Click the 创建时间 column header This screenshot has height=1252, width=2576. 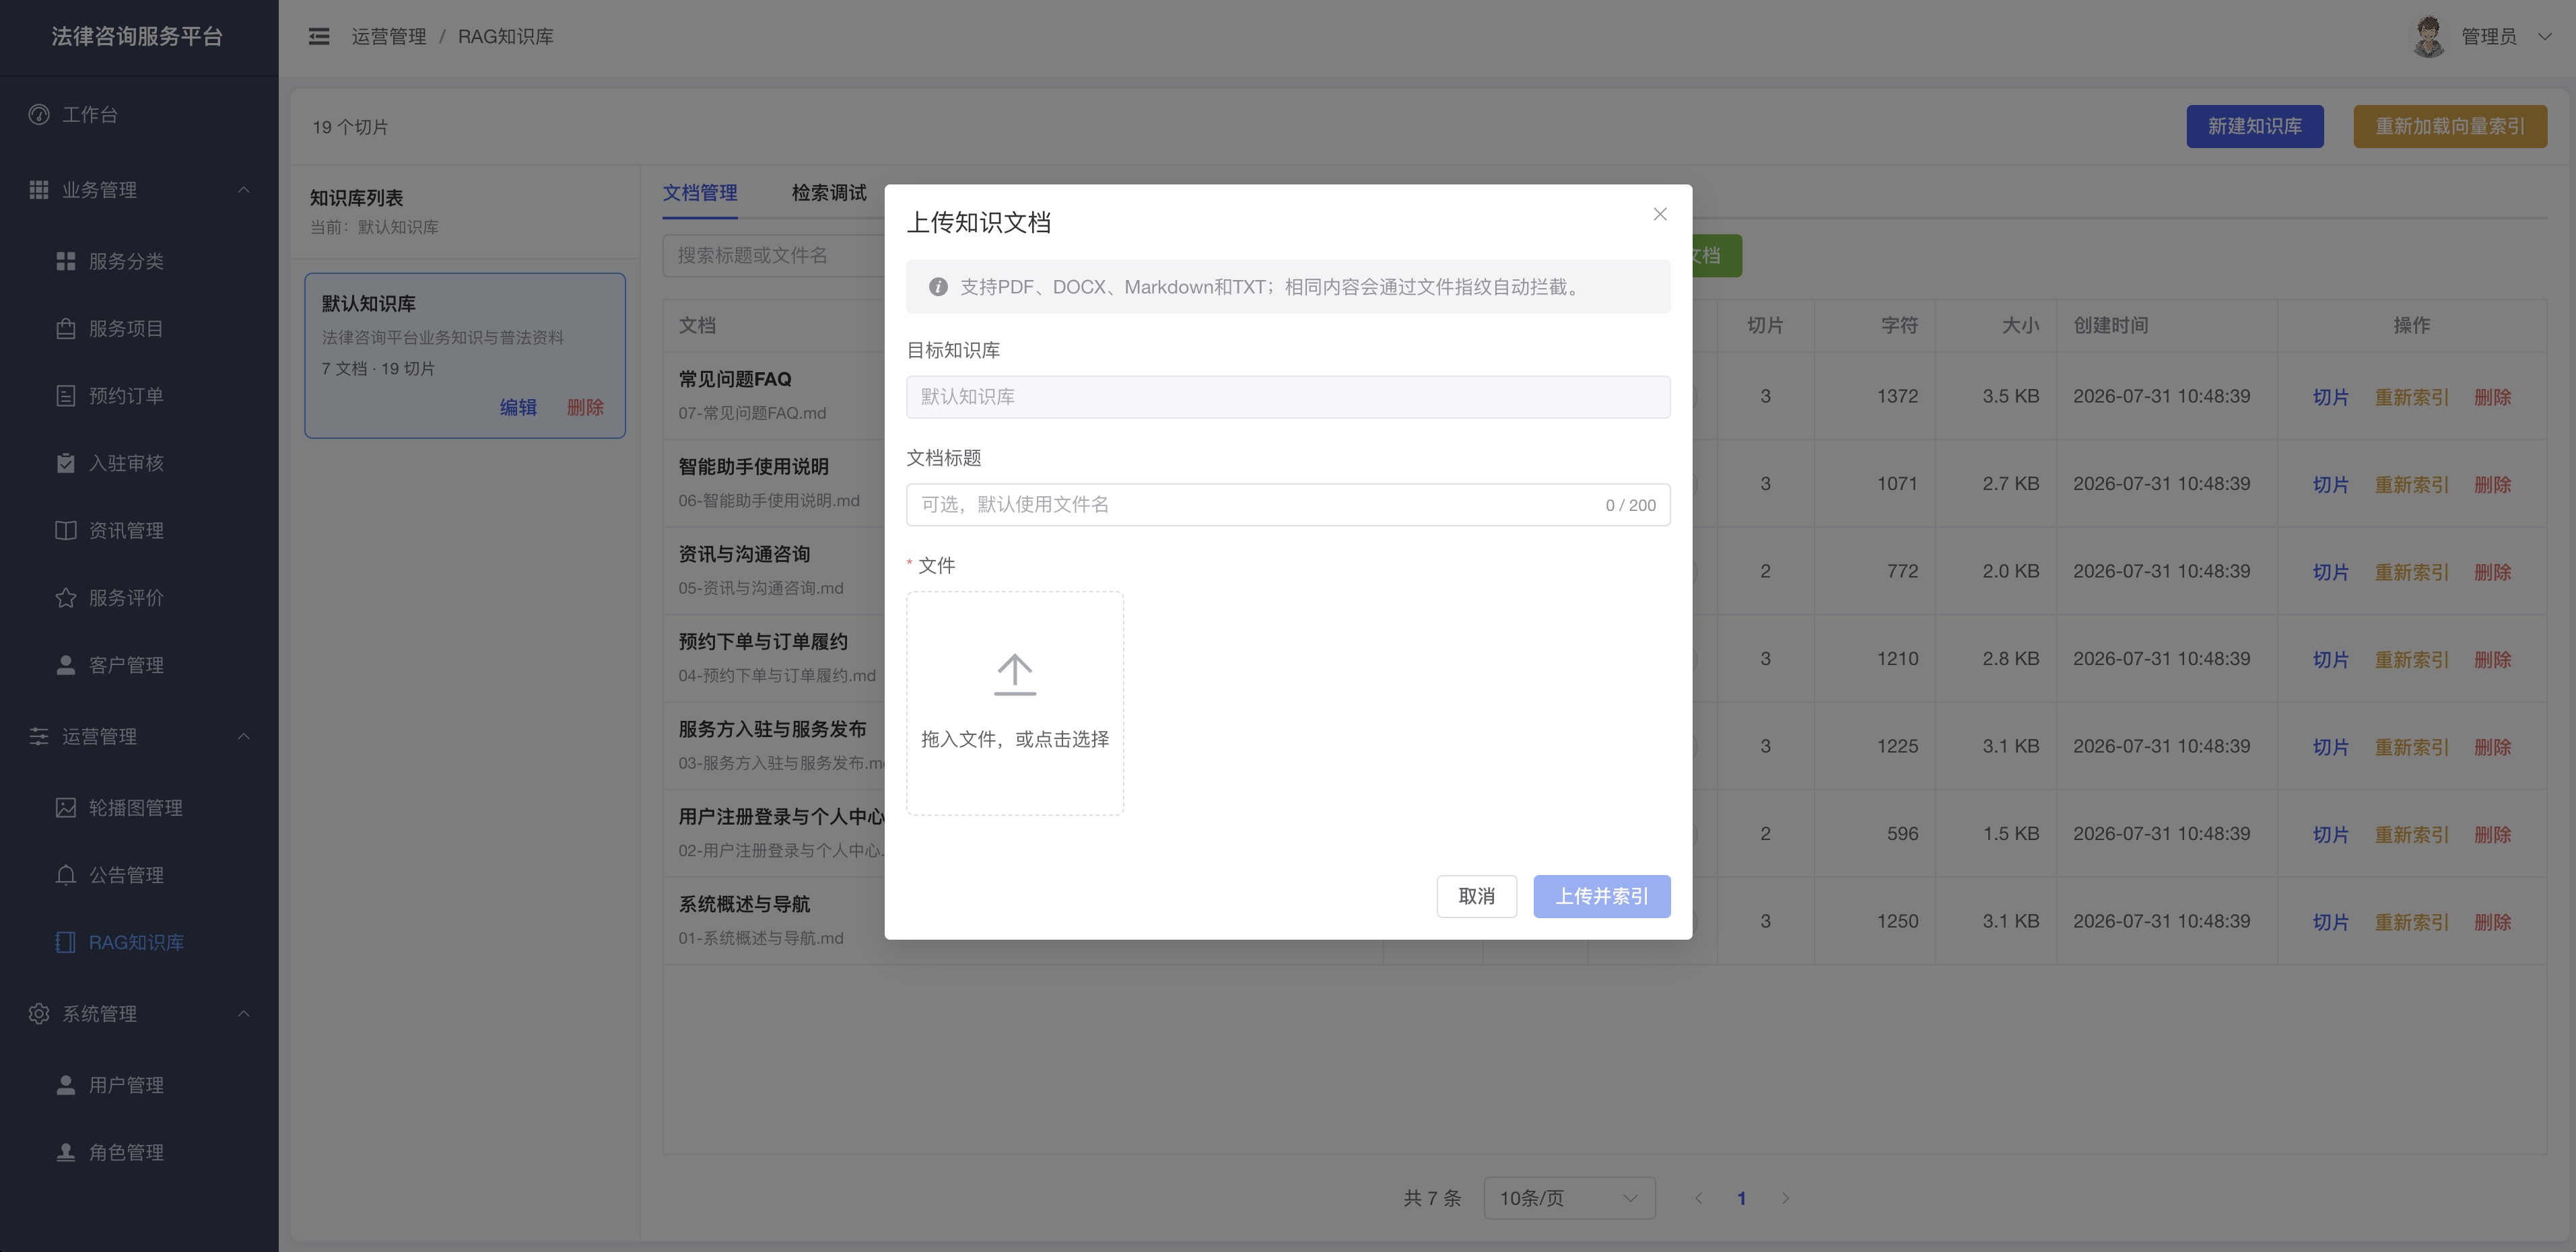2111,326
